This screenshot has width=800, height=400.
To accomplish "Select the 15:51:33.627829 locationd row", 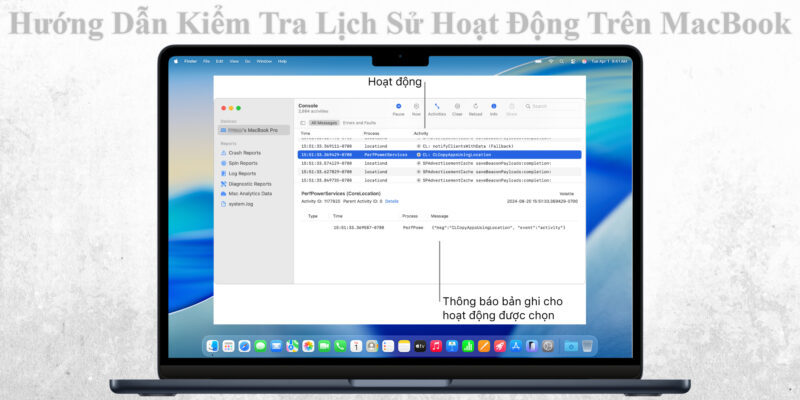I will [x=439, y=172].
